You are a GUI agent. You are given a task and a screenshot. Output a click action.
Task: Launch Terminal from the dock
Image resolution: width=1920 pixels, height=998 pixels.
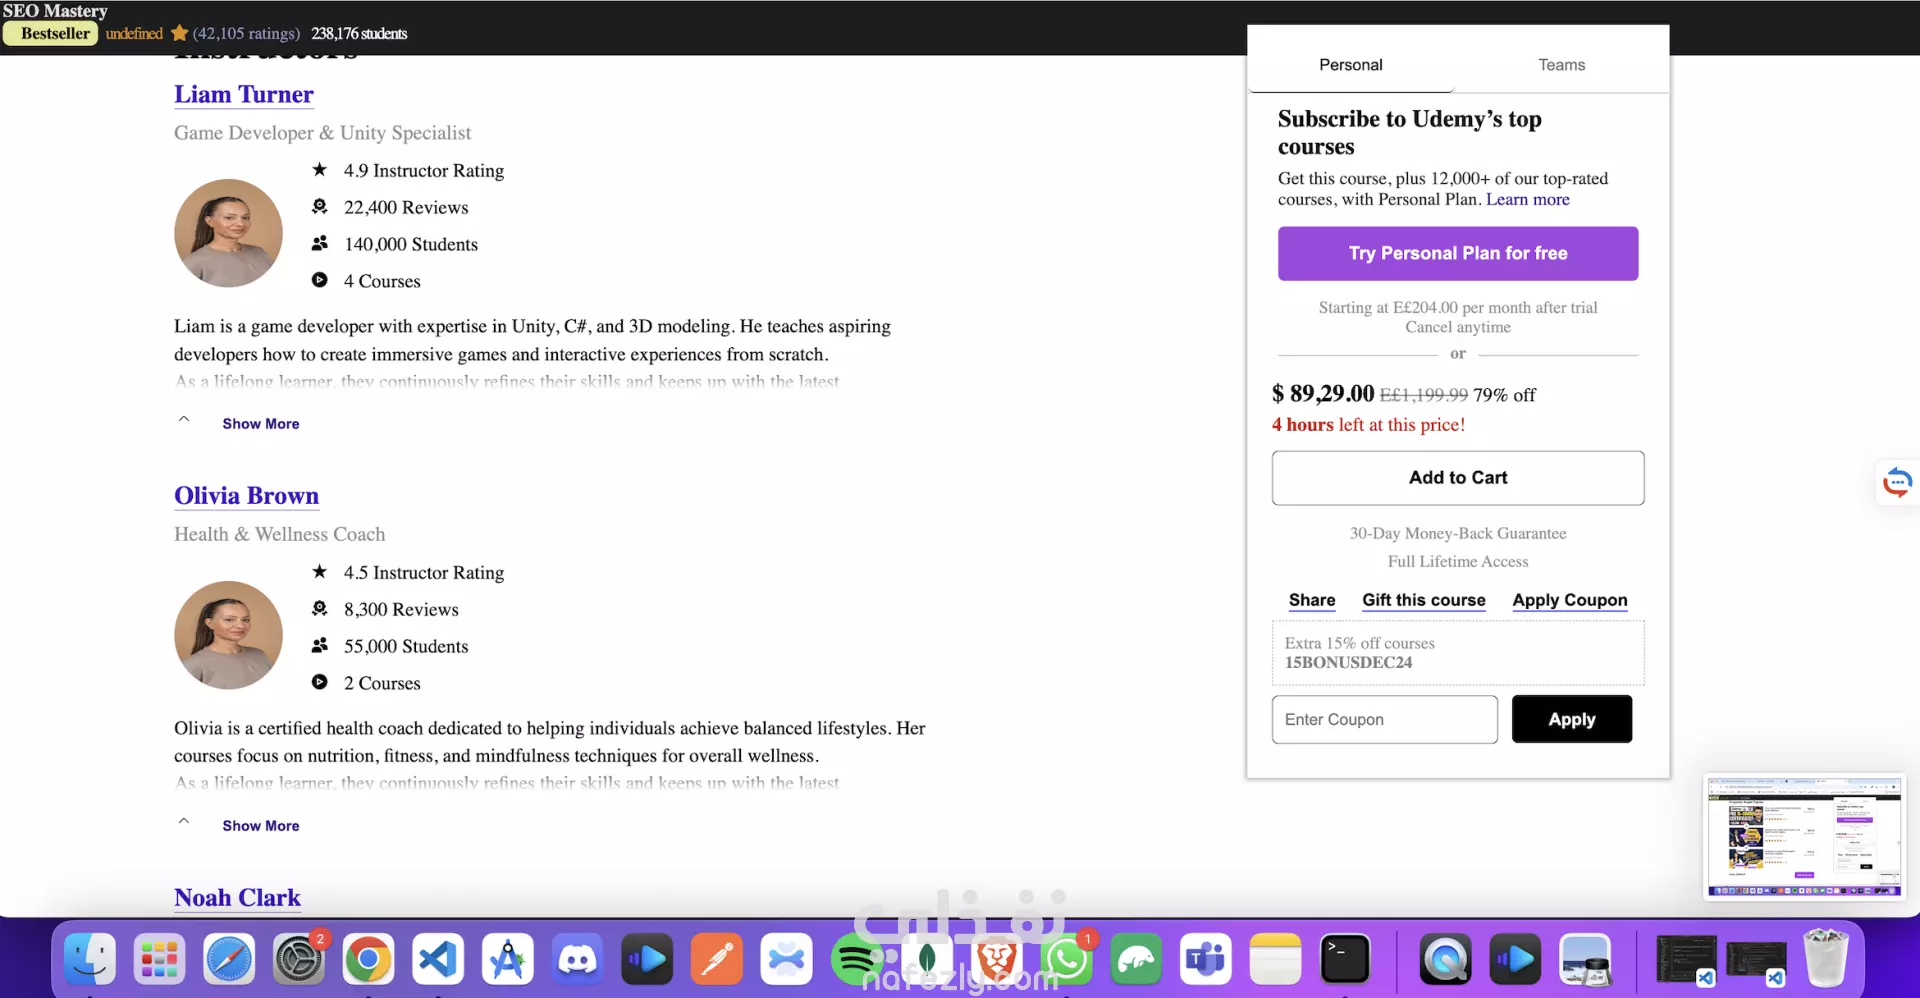coord(1345,960)
